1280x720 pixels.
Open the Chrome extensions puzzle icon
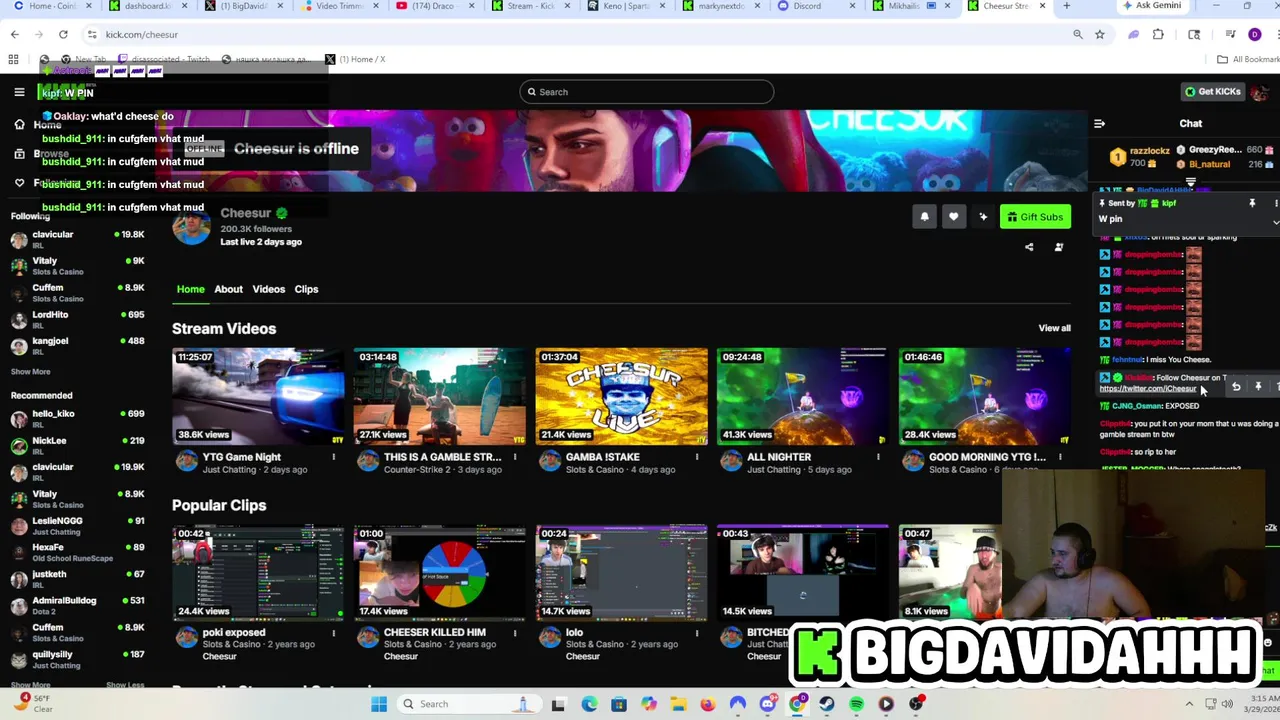click(1158, 34)
